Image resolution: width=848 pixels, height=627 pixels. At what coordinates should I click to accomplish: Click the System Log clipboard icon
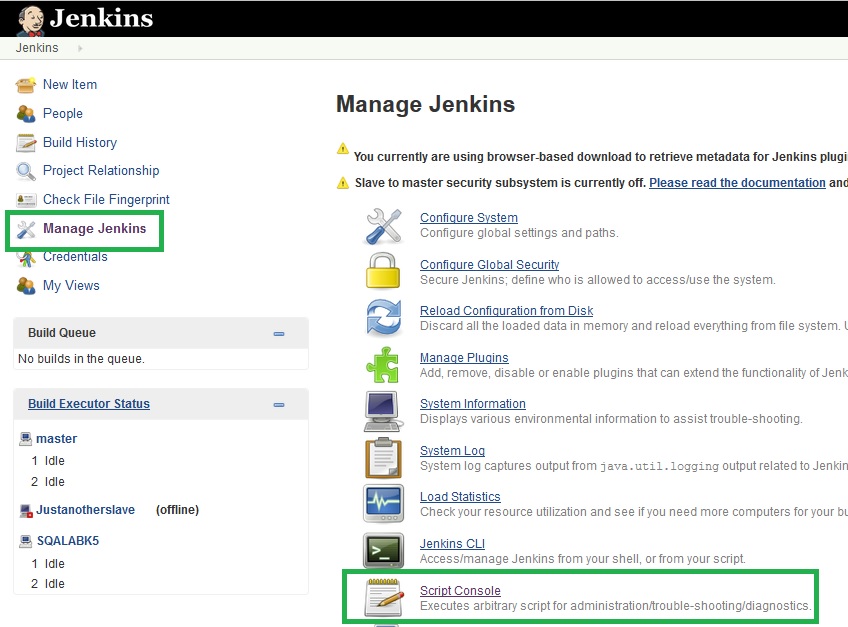383,458
